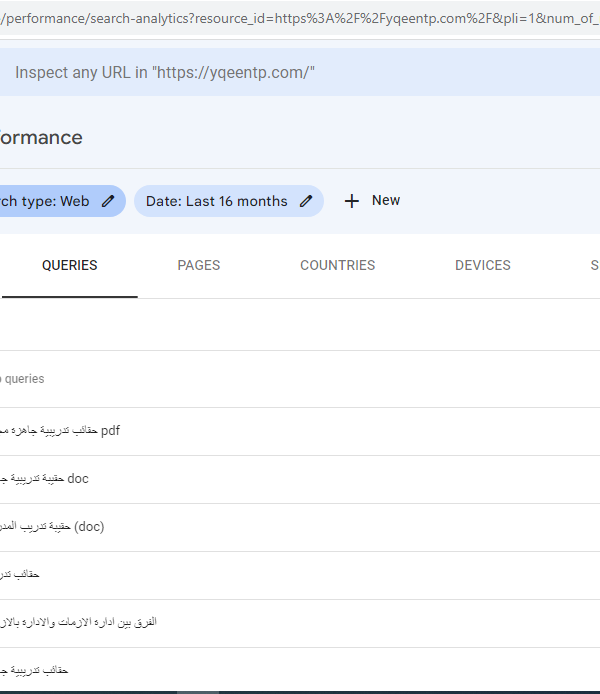Add a New filter
Image resolution: width=600 pixels, height=694 pixels.
pyautogui.click(x=373, y=200)
